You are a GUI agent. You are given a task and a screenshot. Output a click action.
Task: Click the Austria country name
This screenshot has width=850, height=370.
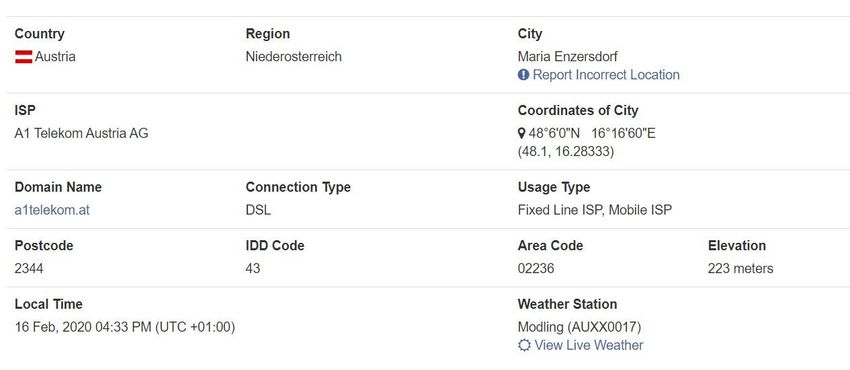55,57
